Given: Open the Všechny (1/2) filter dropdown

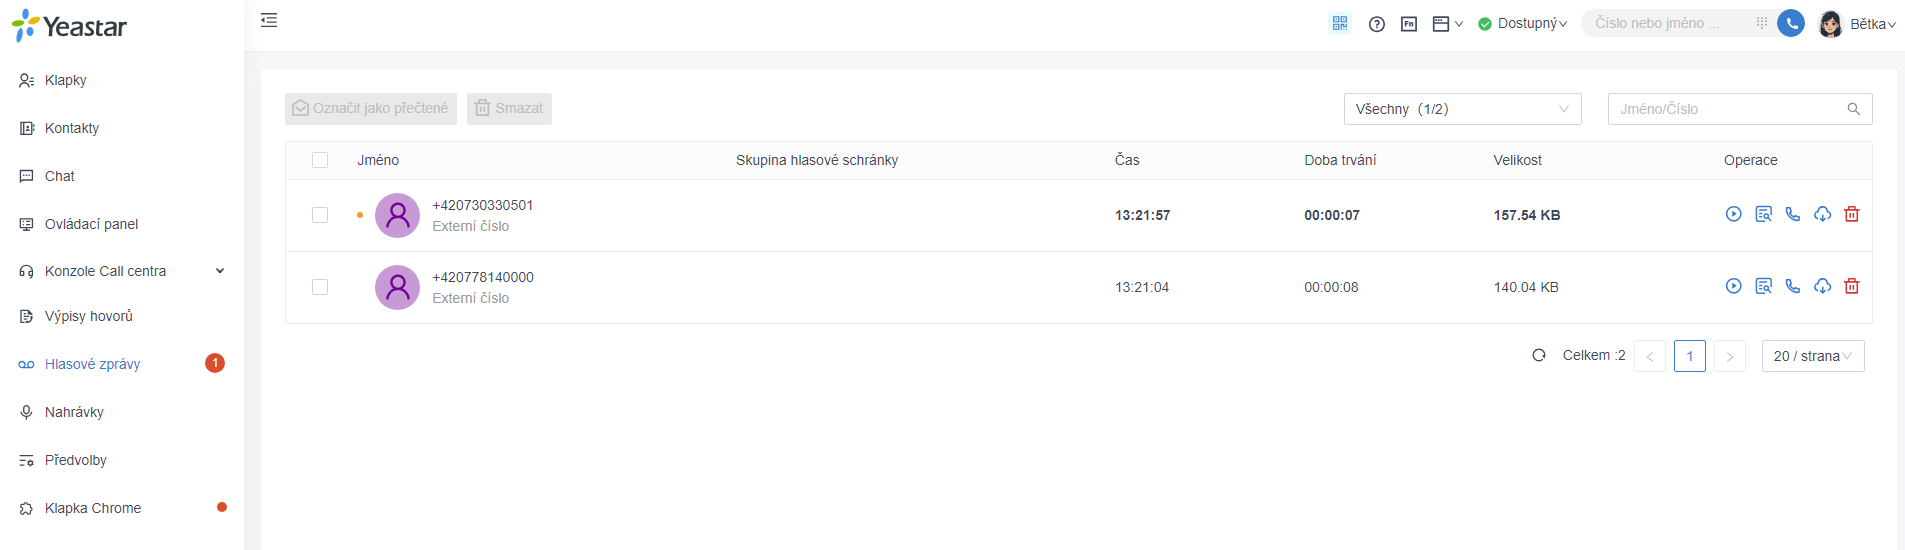Looking at the screenshot, I should pyautogui.click(x=1463, y=109).
